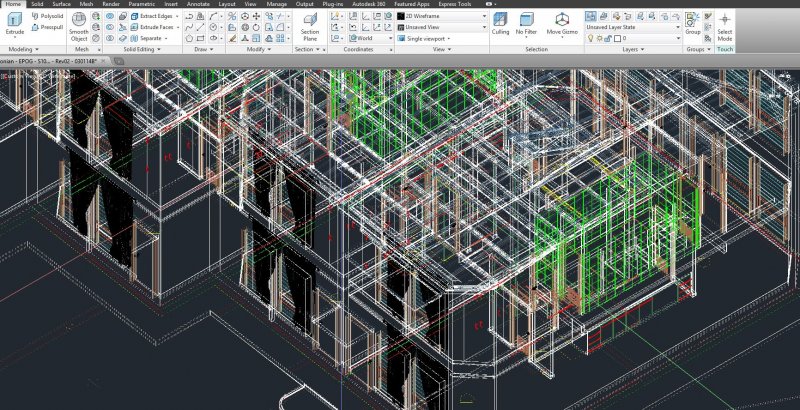Select the Polygon draw tool
This screenshot has height=410, width=800.
point(189,38)
